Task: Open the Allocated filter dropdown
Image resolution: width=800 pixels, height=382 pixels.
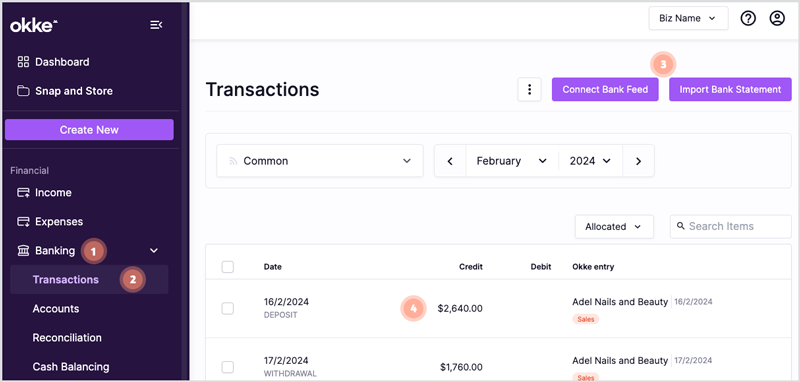Action: pyautogui.click(x=614, y=226)
